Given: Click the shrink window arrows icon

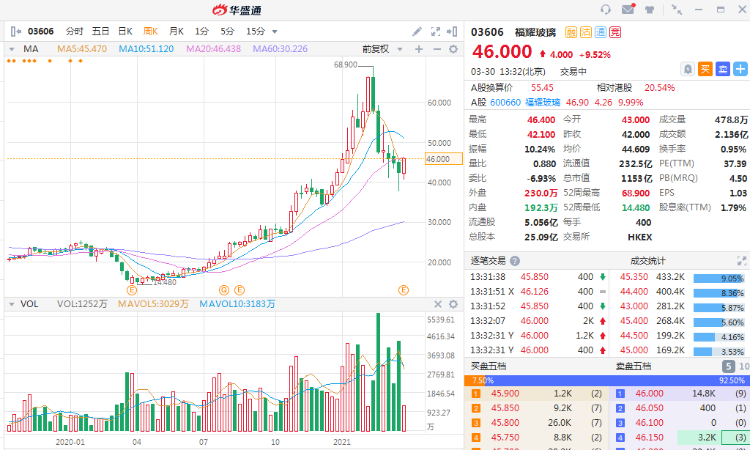Looking at the screenshot, I should (676, 10).
